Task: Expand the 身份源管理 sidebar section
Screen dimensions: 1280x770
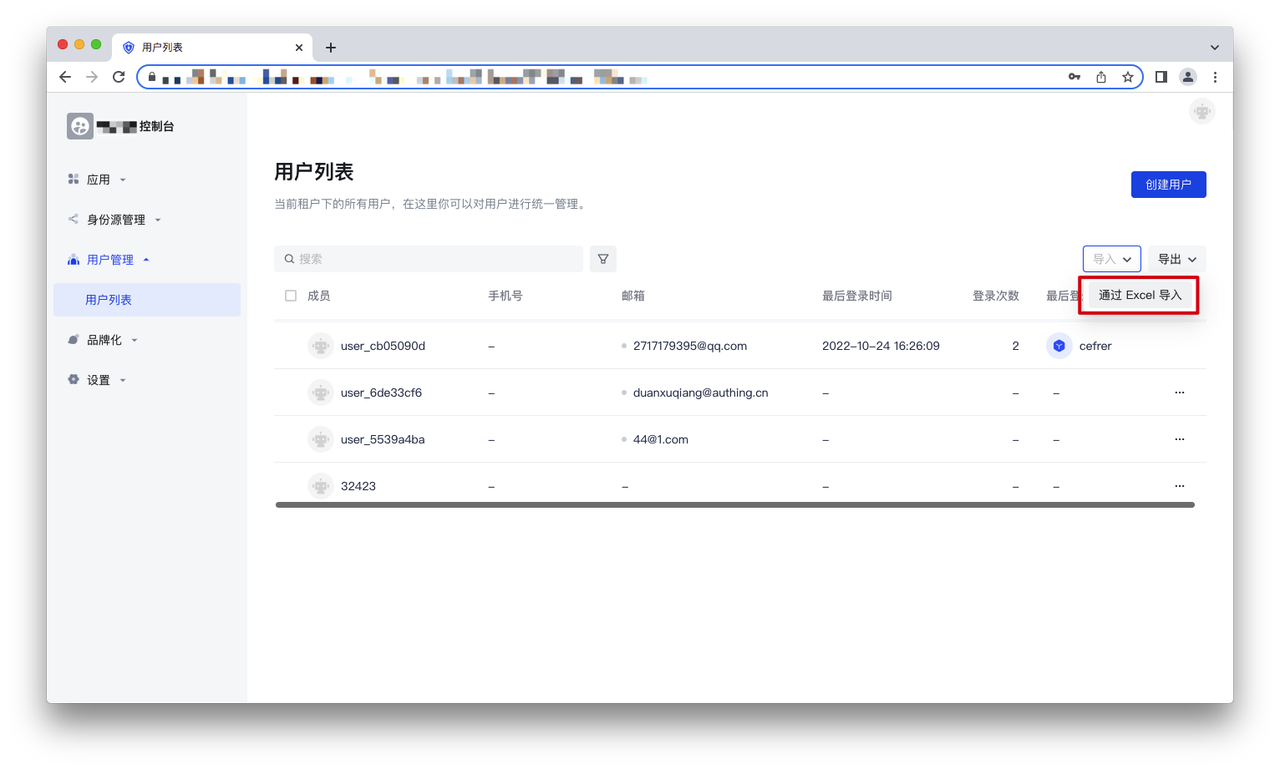Action: [x=116, y=220]
